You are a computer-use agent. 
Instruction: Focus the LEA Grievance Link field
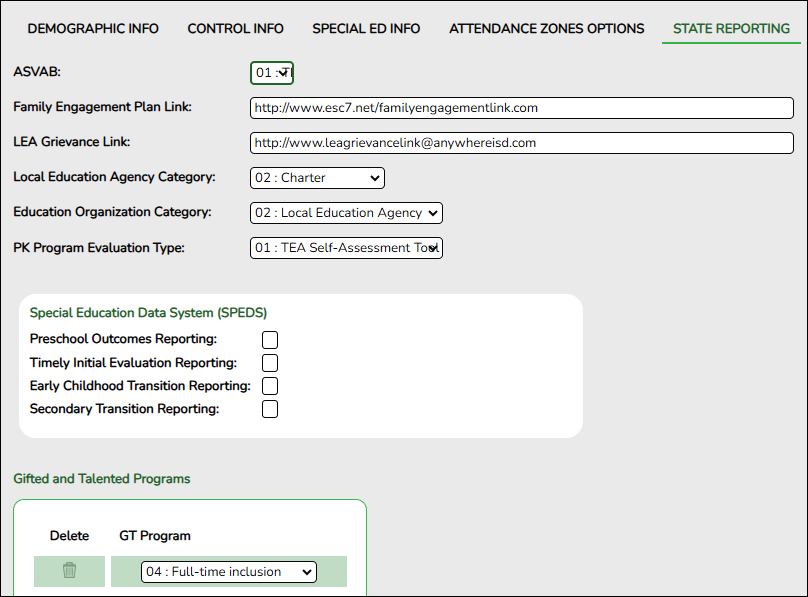[x=522, y=143]
